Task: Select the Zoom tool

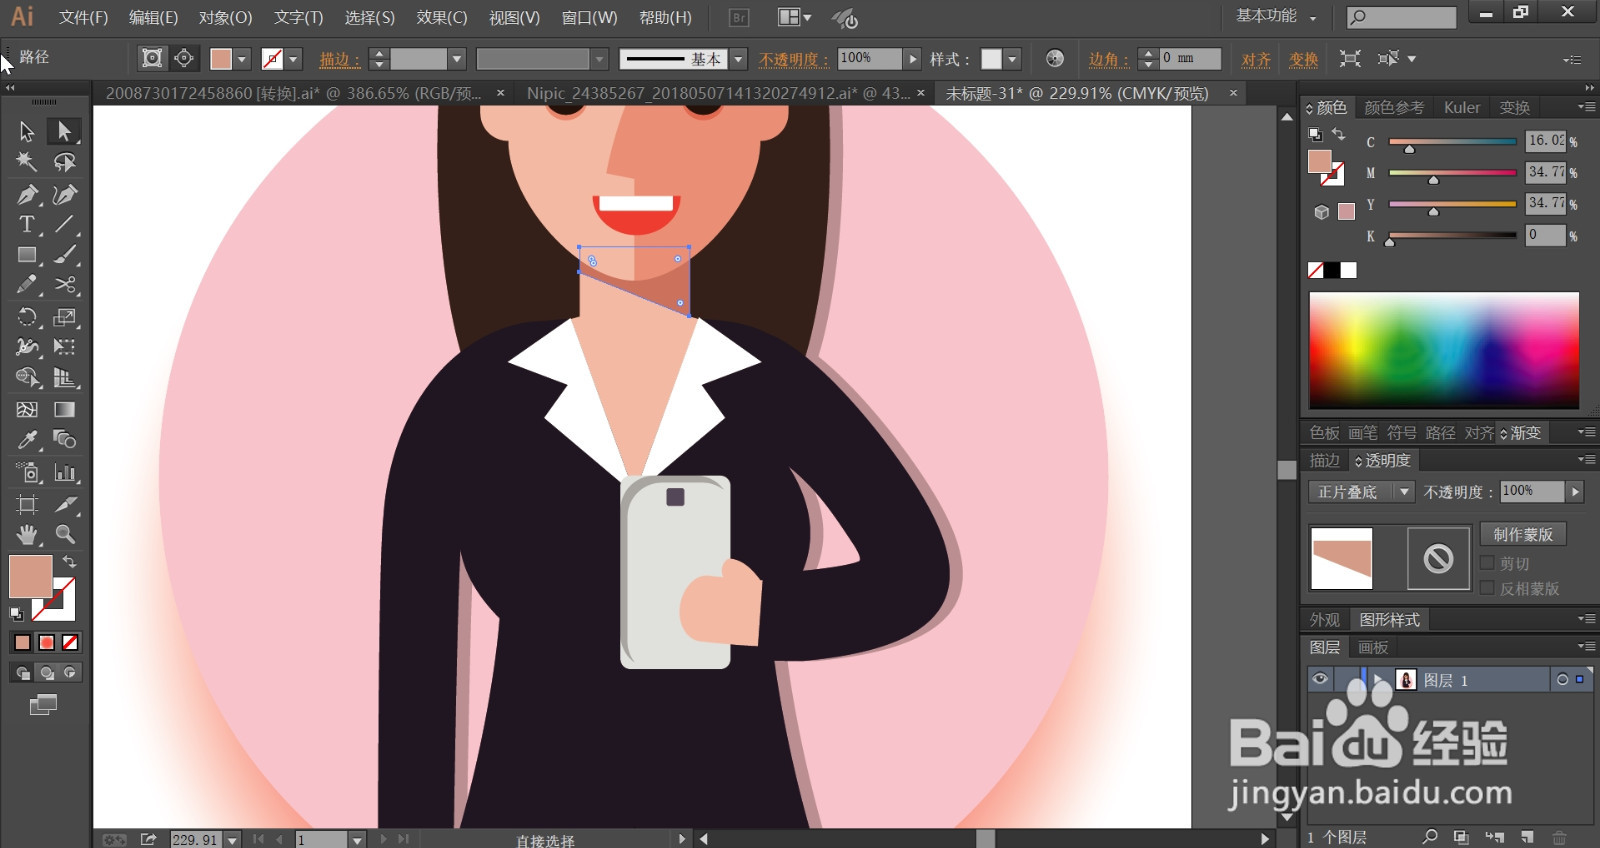Action: pyautogui.click(x=65, y=534)
